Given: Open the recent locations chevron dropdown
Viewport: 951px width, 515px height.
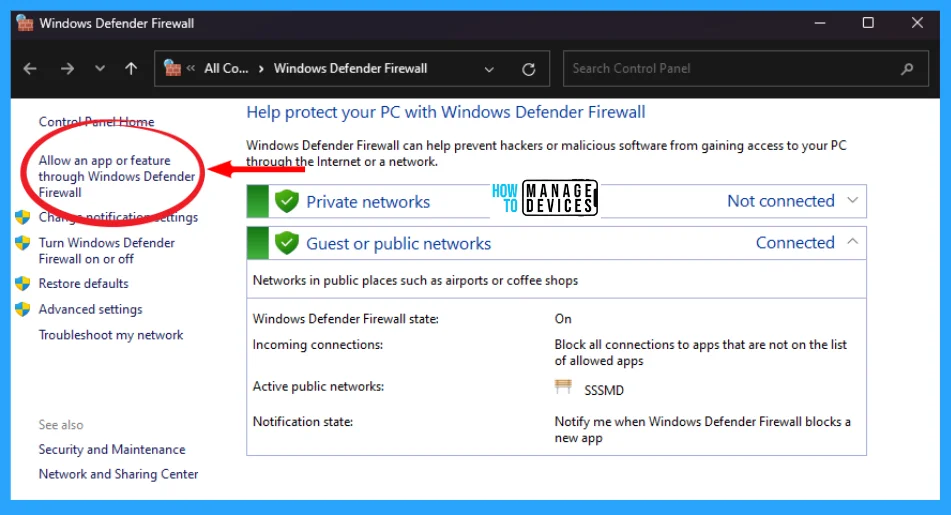Looking at the screenshot, I should click(100, 69).
